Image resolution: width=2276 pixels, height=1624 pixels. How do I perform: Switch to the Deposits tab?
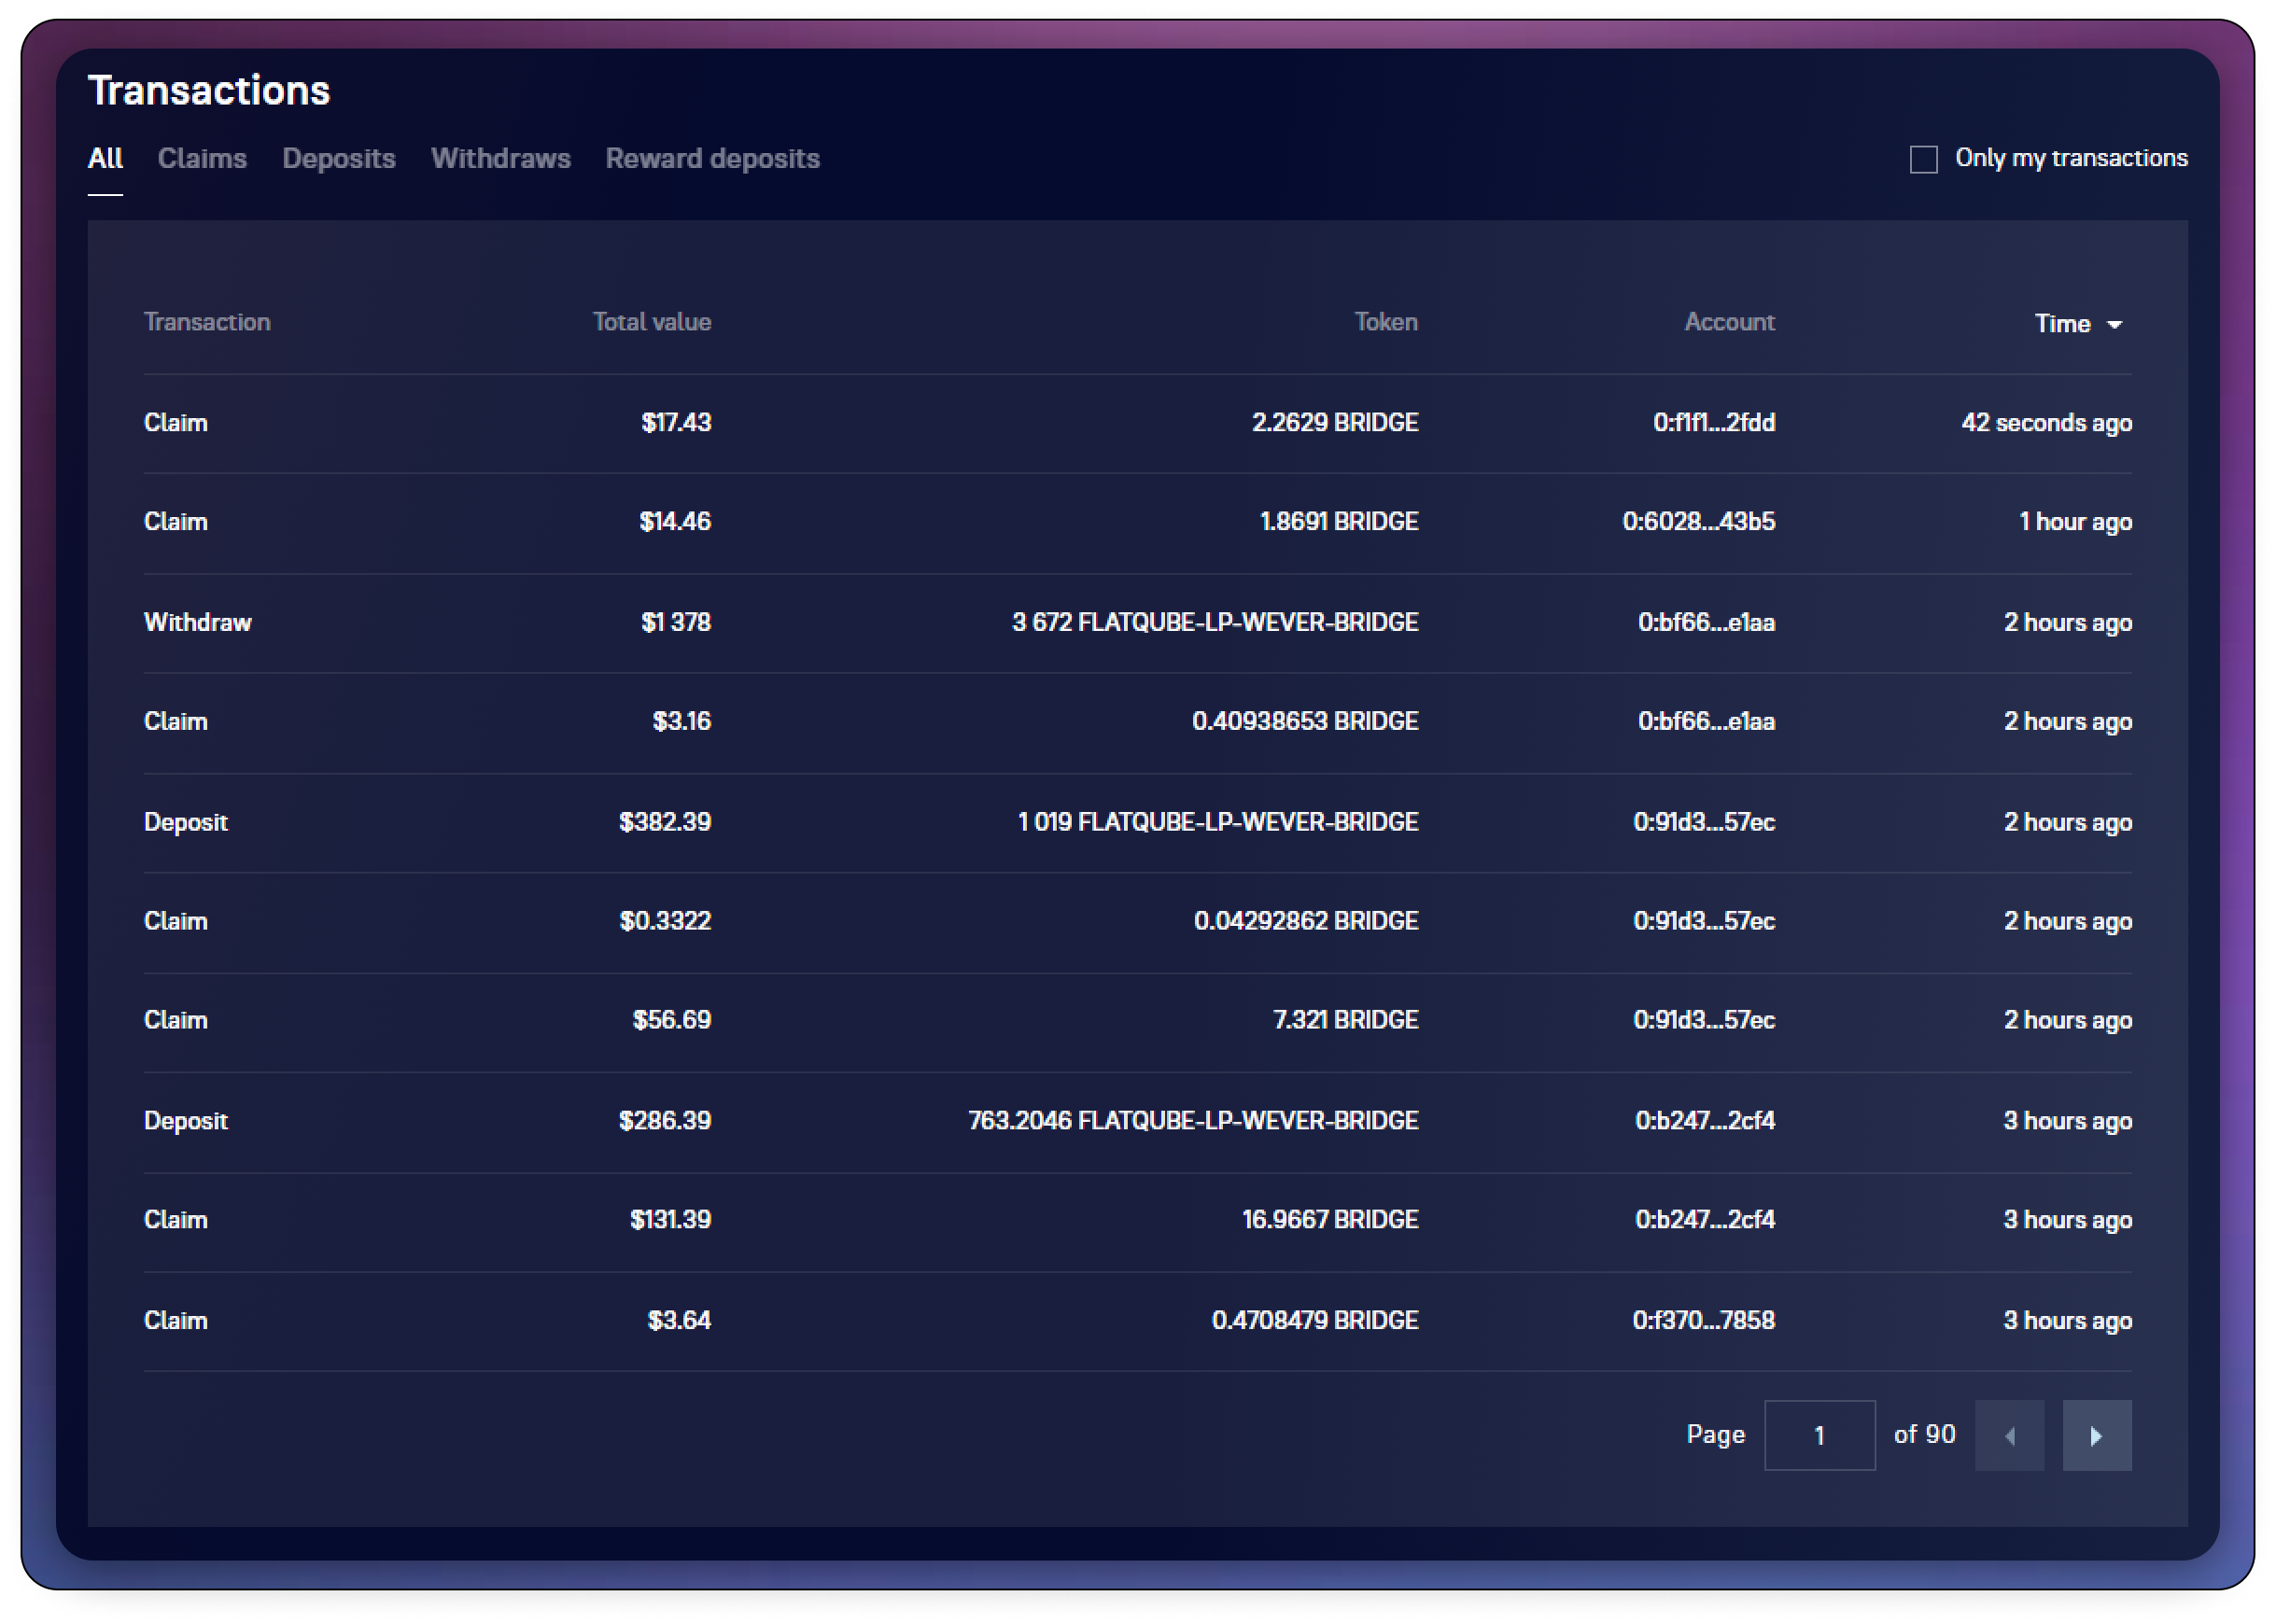[x=339, y=158]
